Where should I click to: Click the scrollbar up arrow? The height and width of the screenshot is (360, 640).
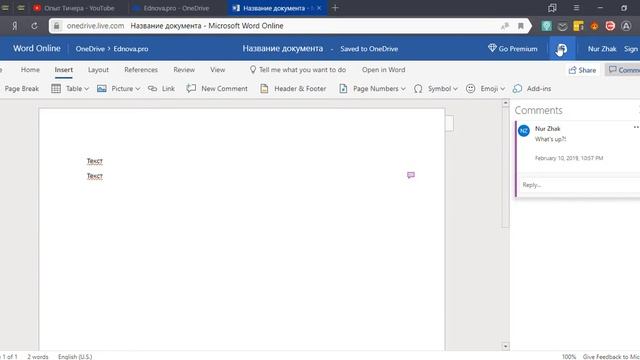click(x=505, y=103)
